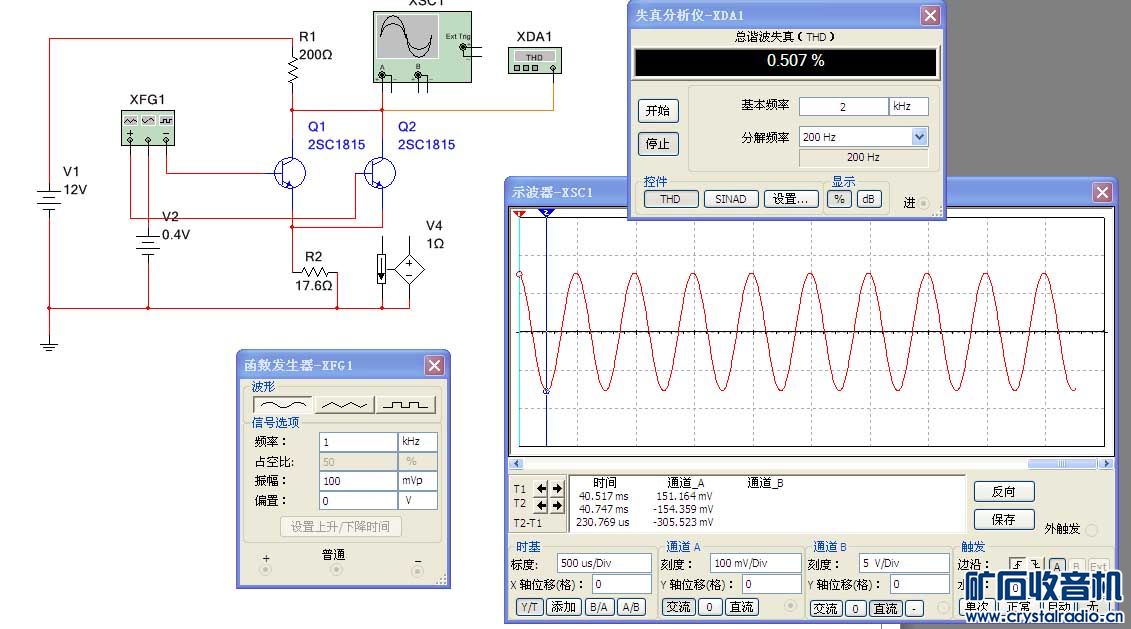Click 保存 (Save) in the oscilloscope
This screenshot has width=1131, height=629.
1004,519
